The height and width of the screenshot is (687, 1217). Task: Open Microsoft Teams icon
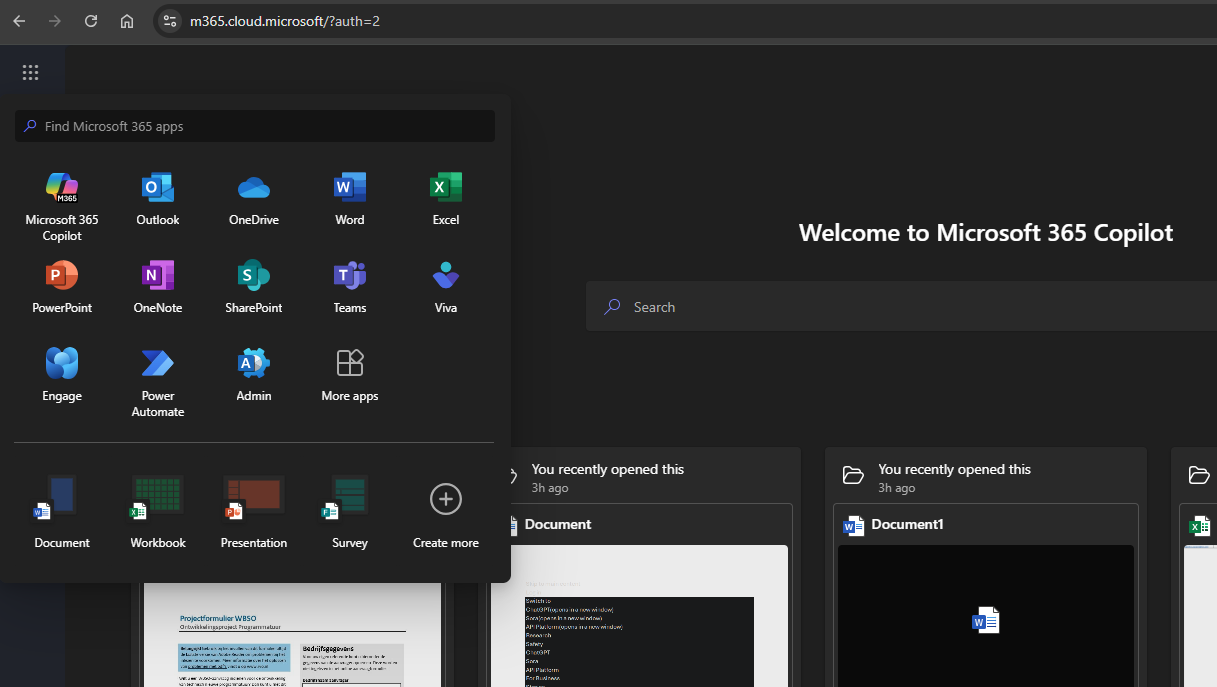pos(350,276)
